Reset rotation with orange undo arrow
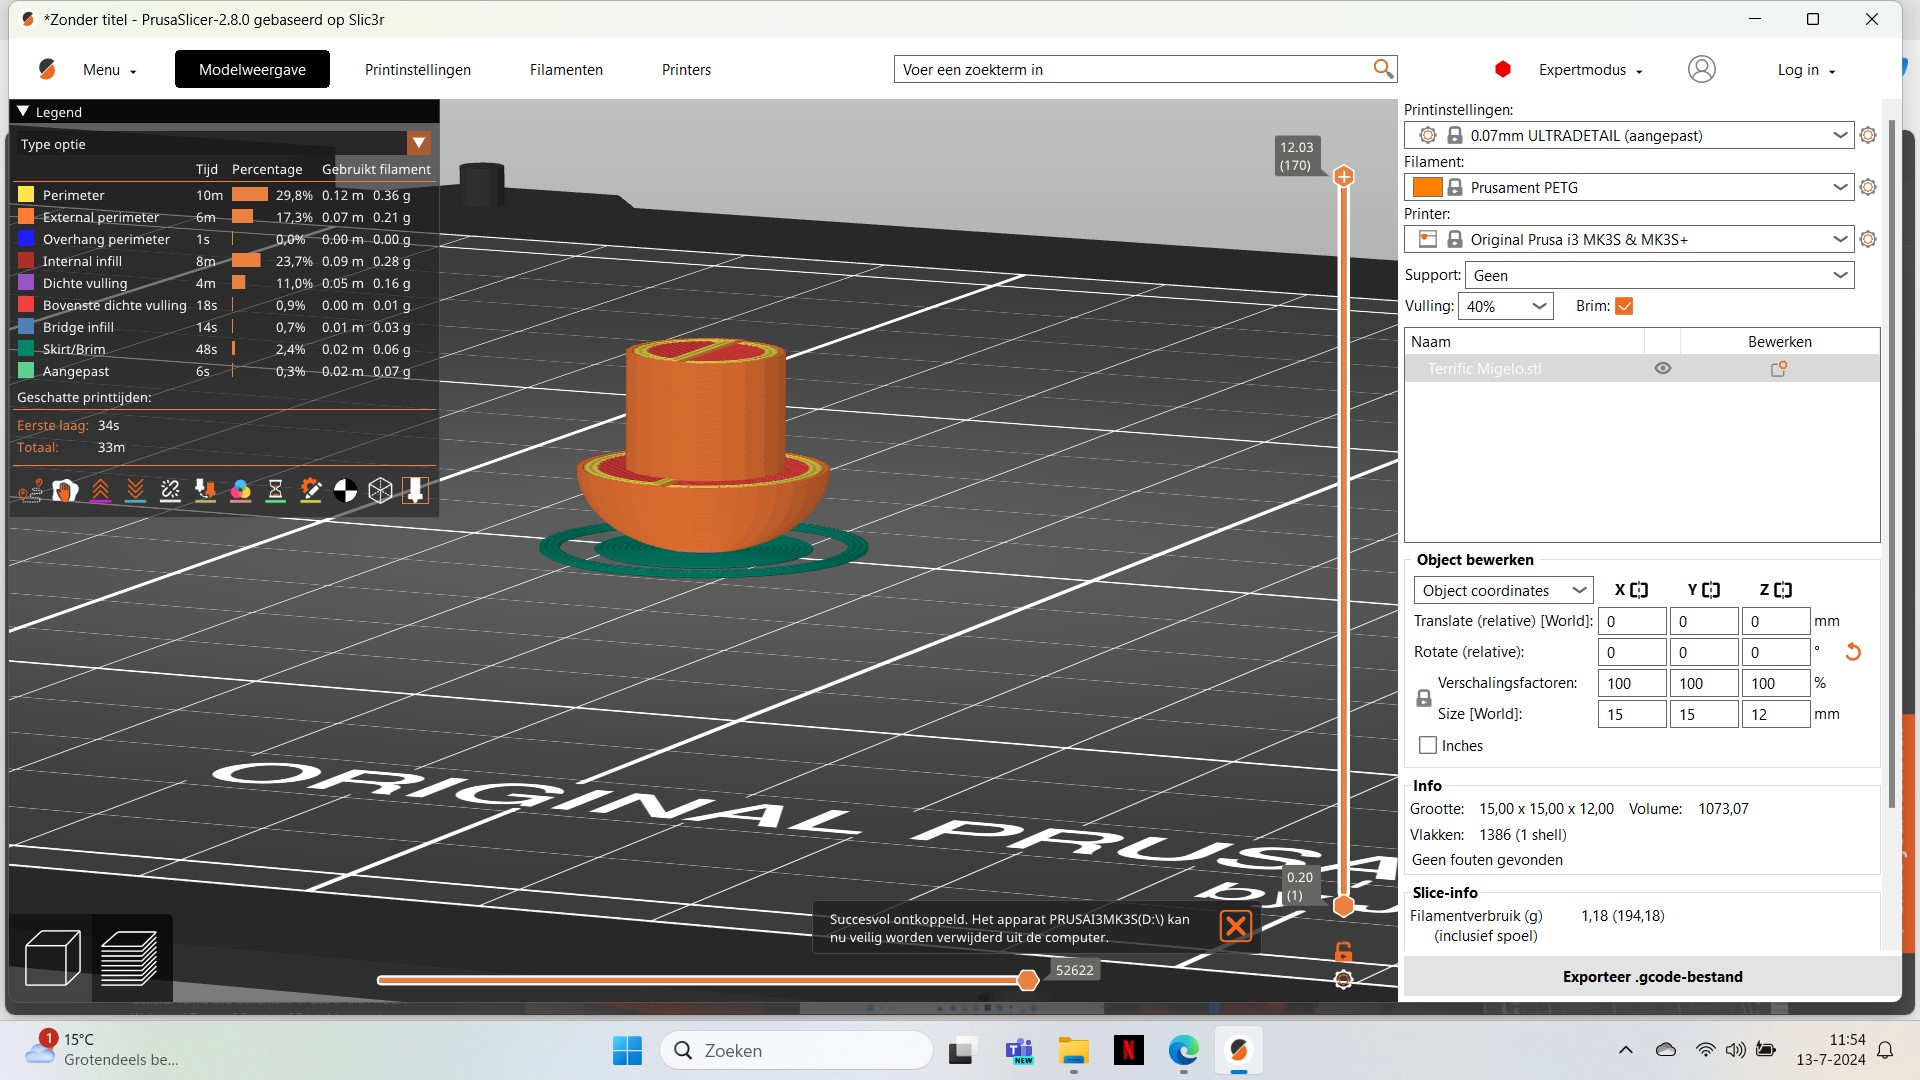The width and height of the screenshot is (1920, 1080). click(x=1852, y=652)
